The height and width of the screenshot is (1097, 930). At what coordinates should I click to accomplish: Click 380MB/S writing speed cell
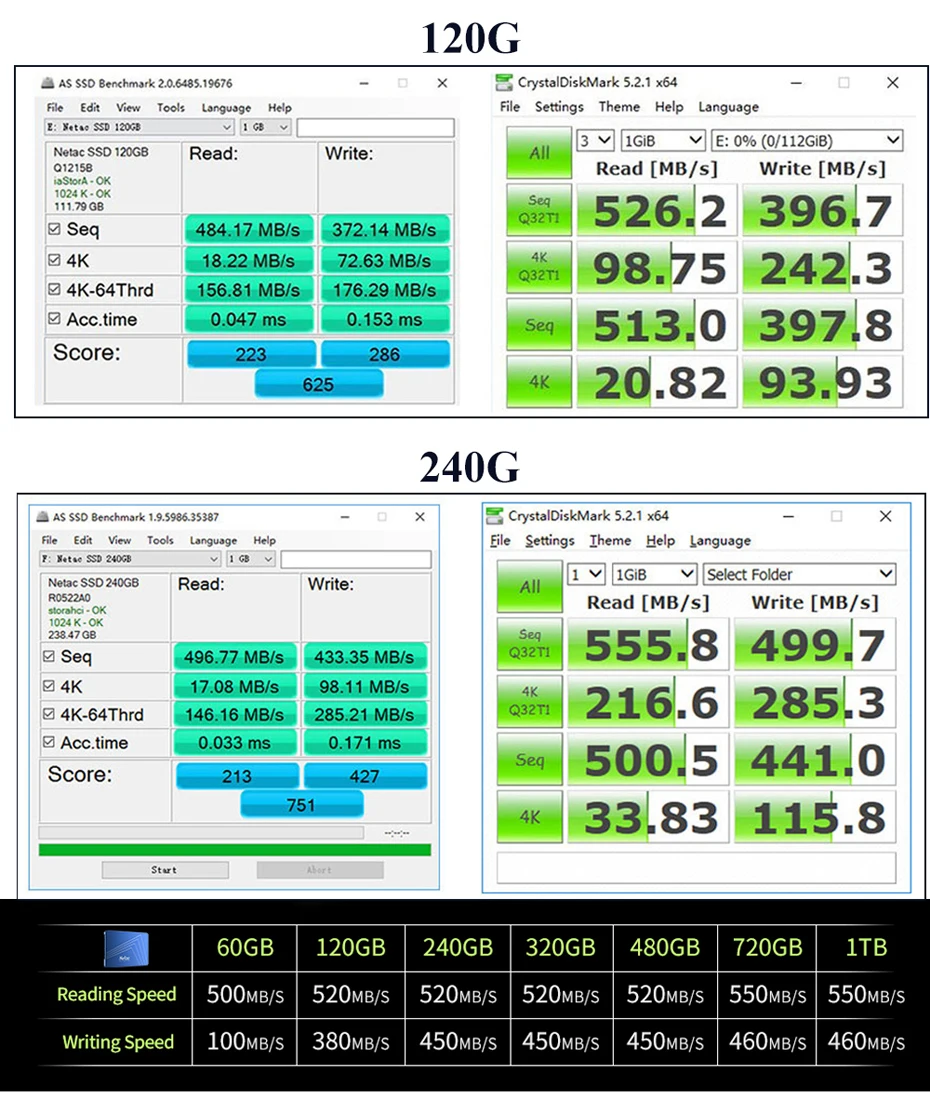[351, 1042]
